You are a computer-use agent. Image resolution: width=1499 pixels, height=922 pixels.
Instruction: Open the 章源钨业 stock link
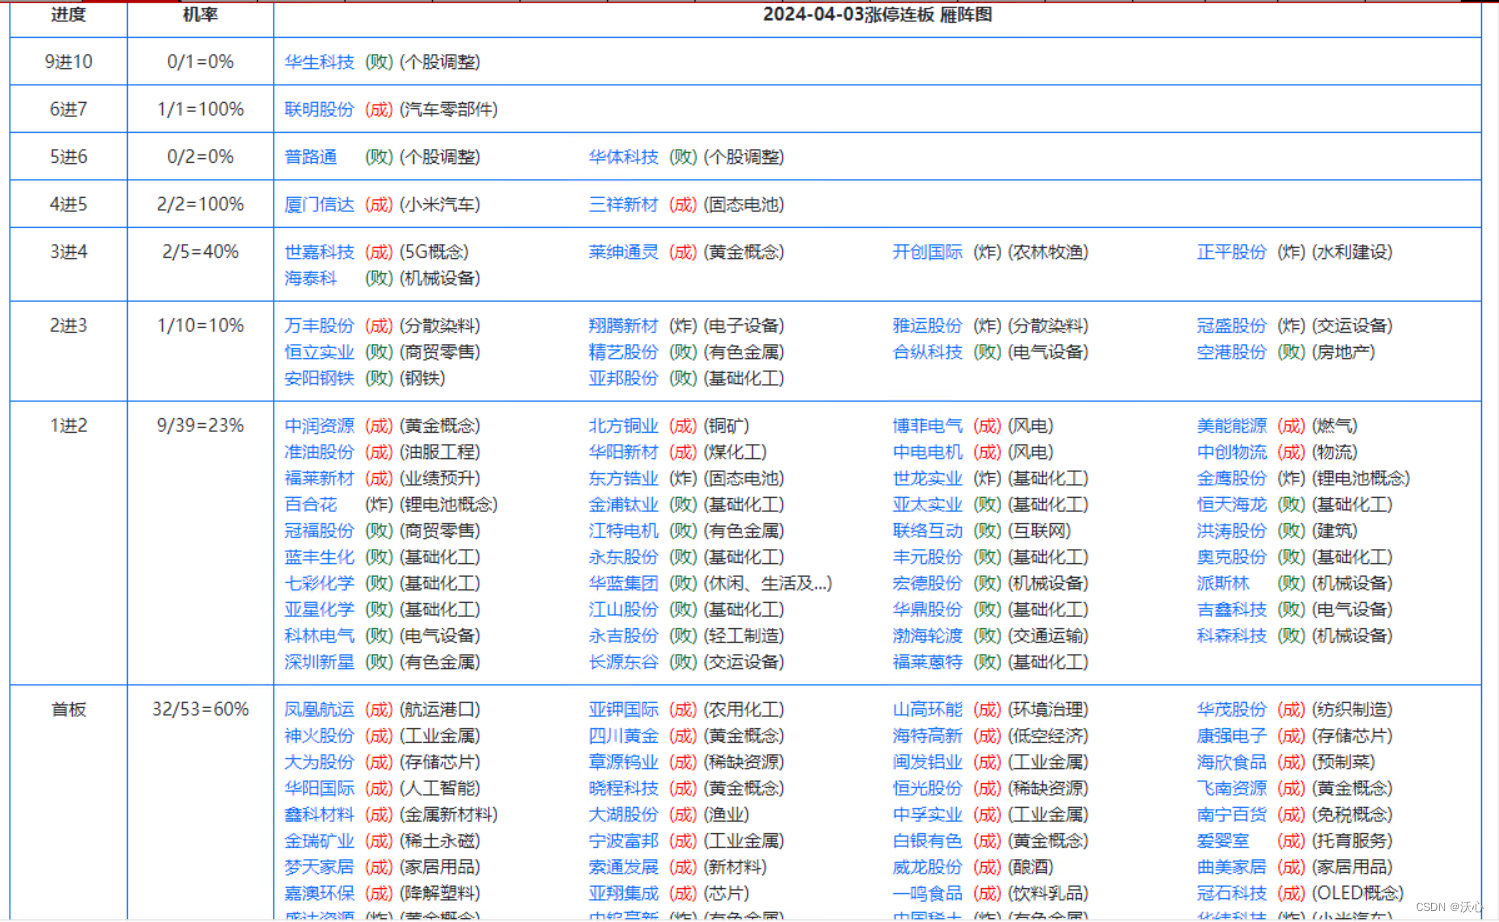(x=623, y=762)
